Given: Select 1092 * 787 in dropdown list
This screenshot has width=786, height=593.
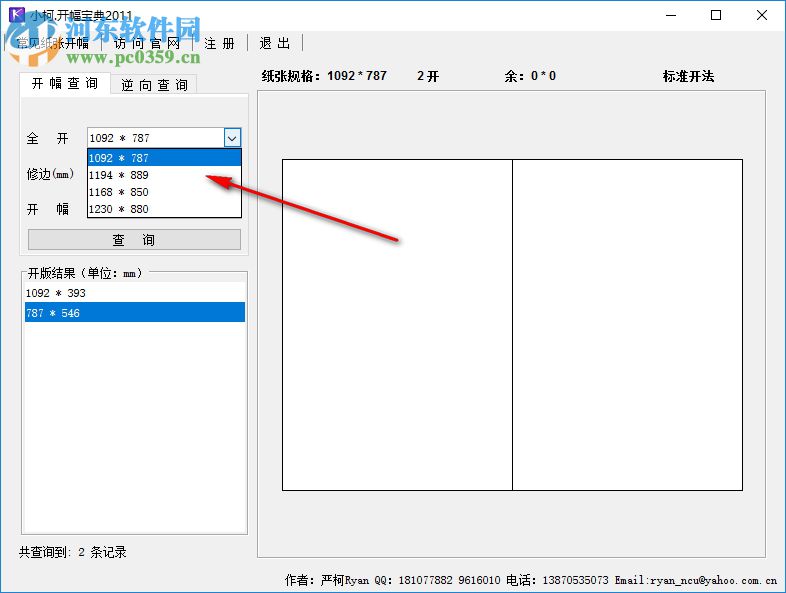Looking at the screenshot, I should tap(164, 158).
